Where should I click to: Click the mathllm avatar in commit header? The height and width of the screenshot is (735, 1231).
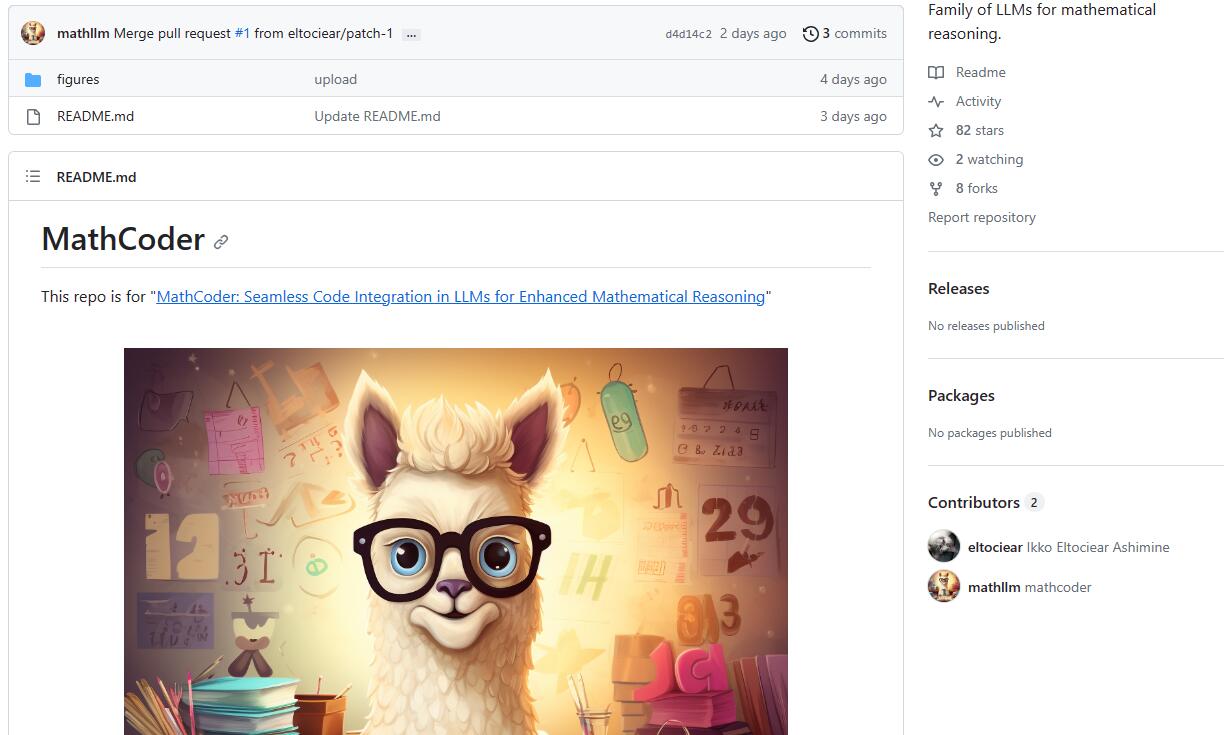point(33,33)
